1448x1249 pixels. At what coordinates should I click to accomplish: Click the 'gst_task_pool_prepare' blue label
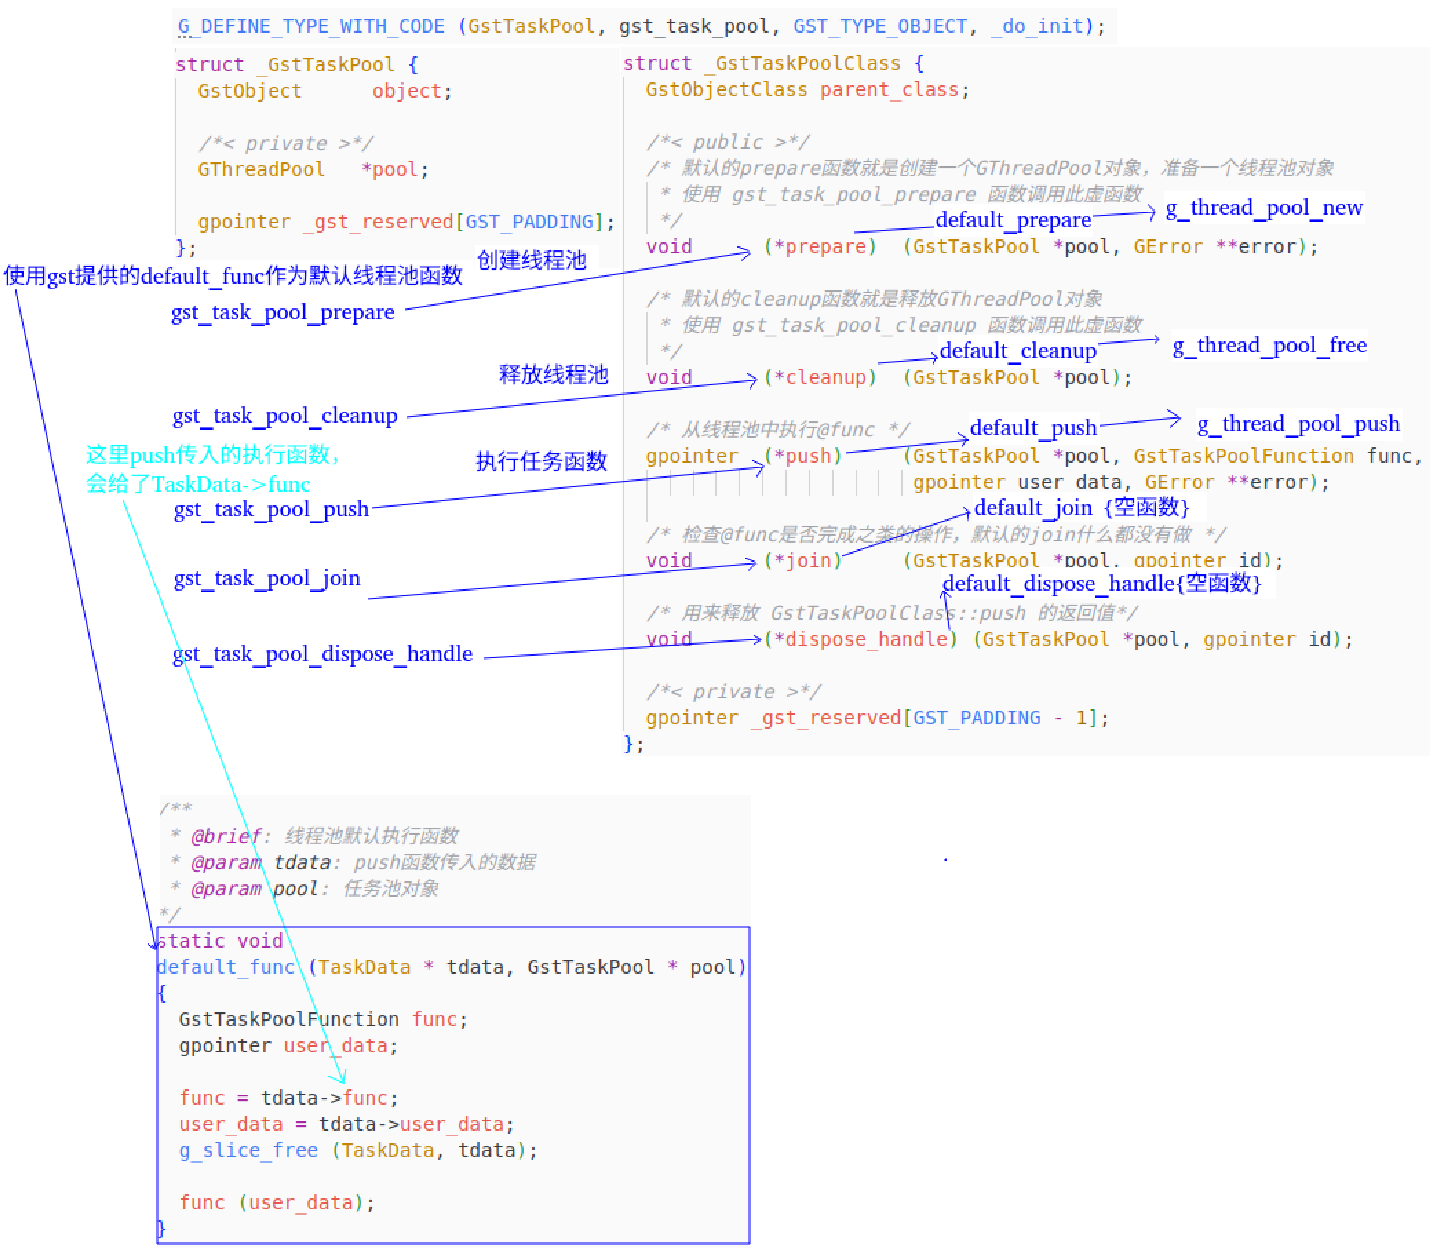pos(283,312)
